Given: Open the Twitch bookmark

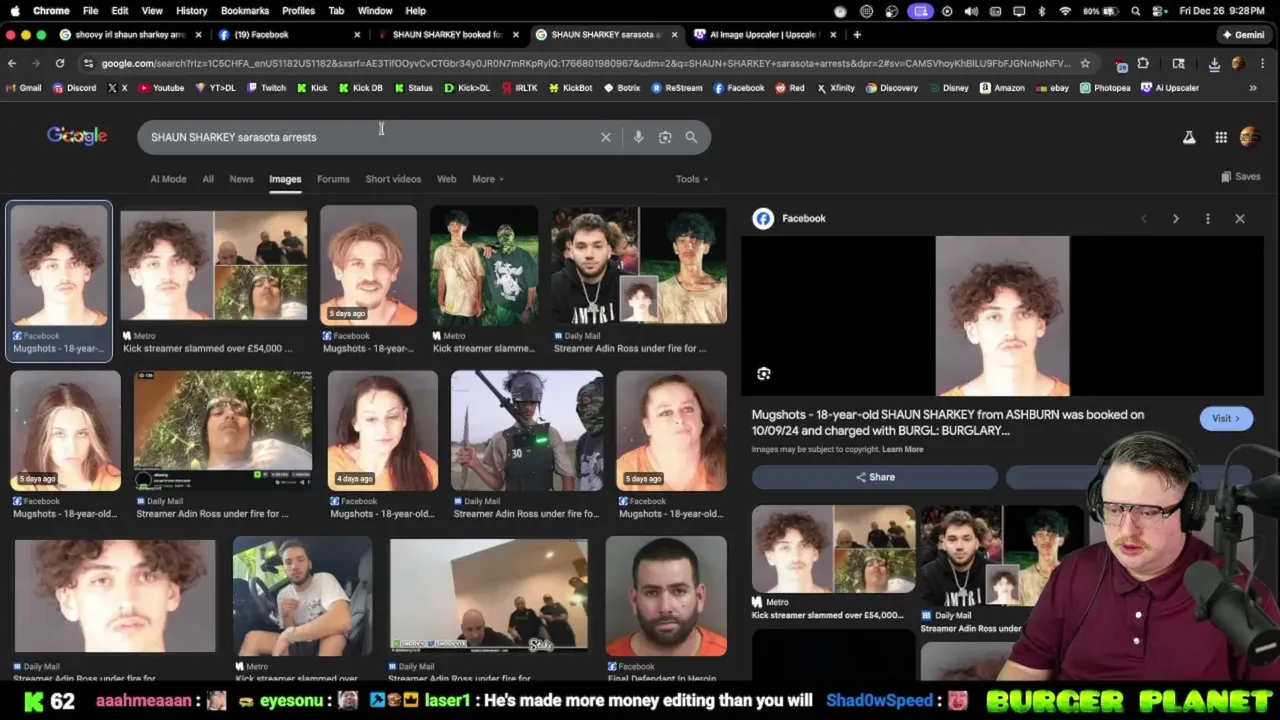Looking at the screenshot, I should click(x=266, y=88).
